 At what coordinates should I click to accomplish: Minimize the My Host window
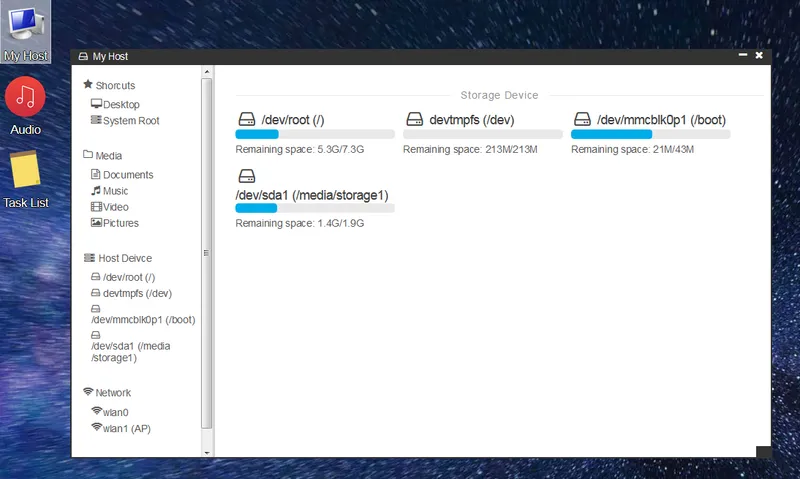[x=741, y=56]
